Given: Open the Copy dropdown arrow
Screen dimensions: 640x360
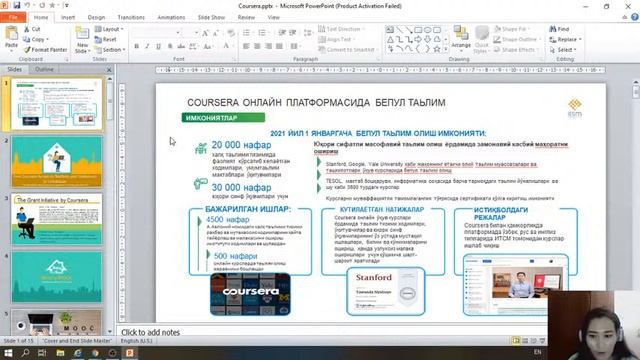Looking at the screenshot, I should 48,40.
